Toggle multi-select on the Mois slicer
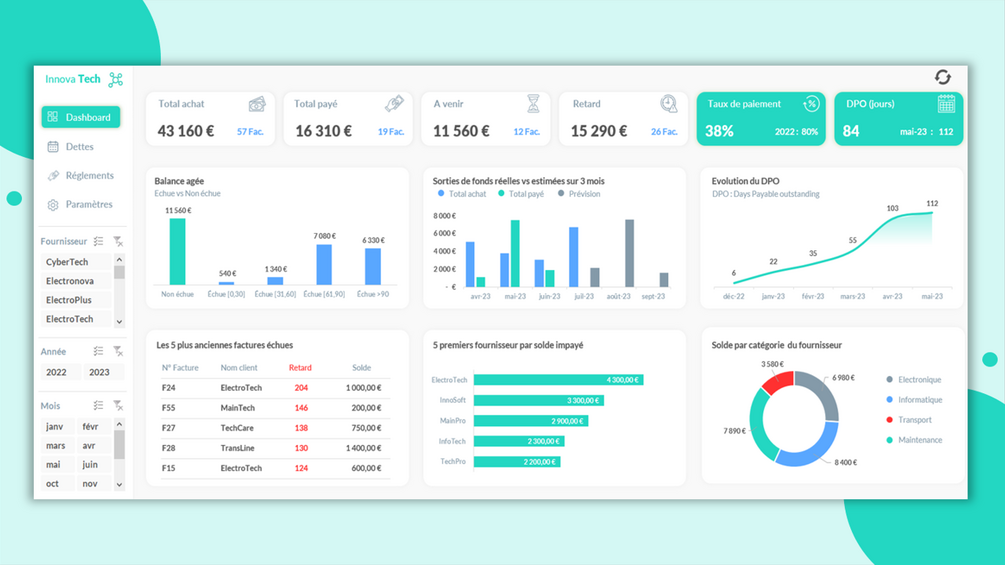This screenshot has width=1005, height=565. click(98, 405)
